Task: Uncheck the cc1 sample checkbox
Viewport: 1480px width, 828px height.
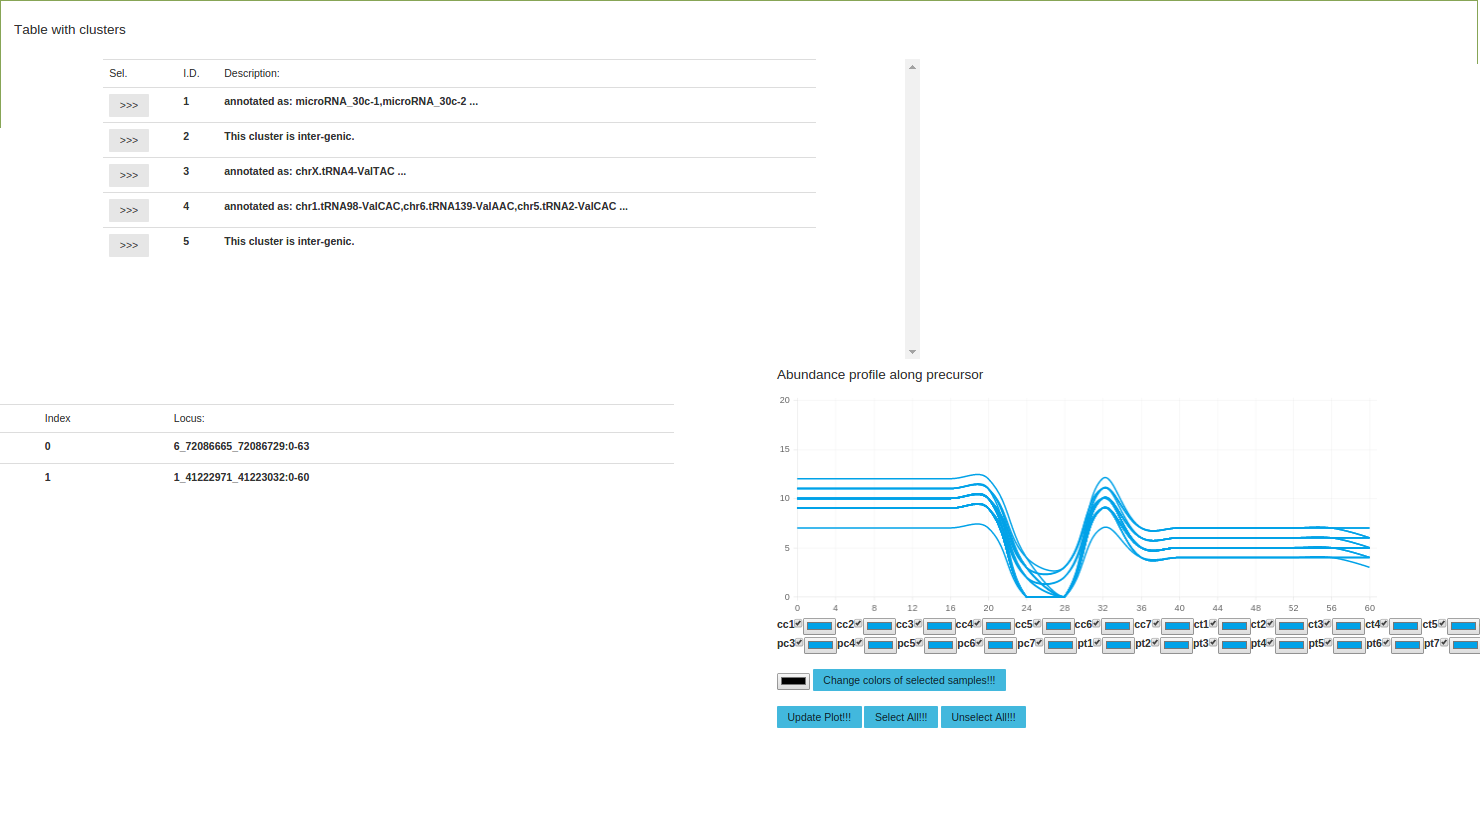Action: point(798,623)
